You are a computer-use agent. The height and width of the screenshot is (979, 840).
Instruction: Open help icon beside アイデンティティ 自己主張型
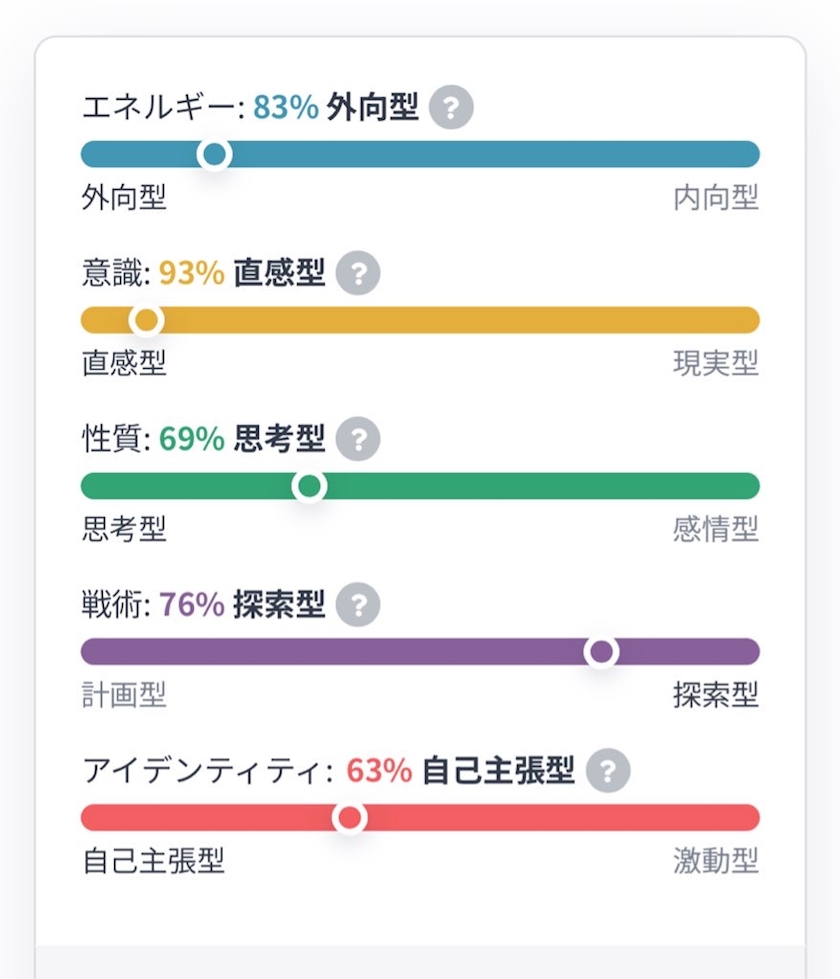608,770
